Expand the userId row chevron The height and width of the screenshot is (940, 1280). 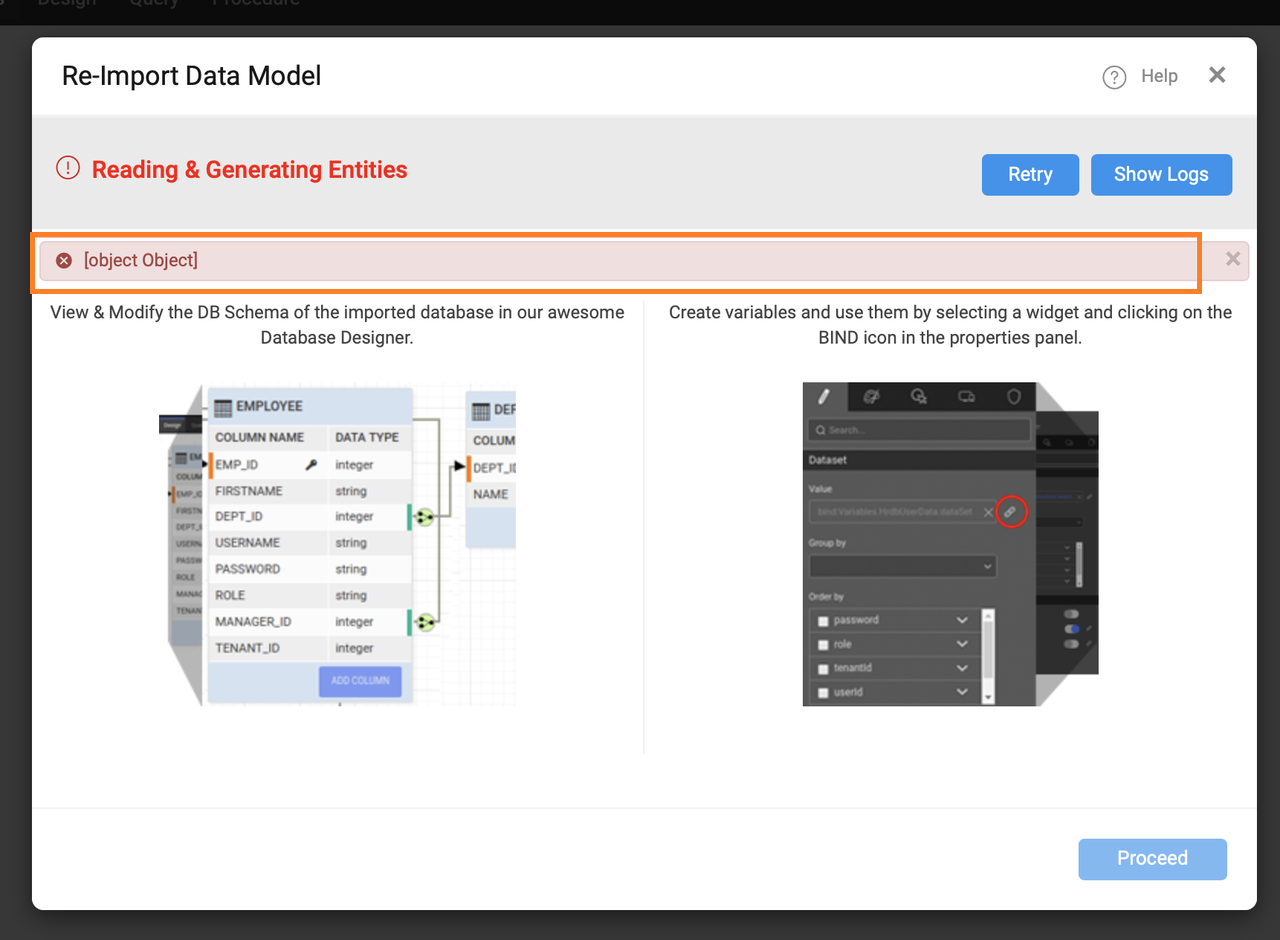[962, 691]
